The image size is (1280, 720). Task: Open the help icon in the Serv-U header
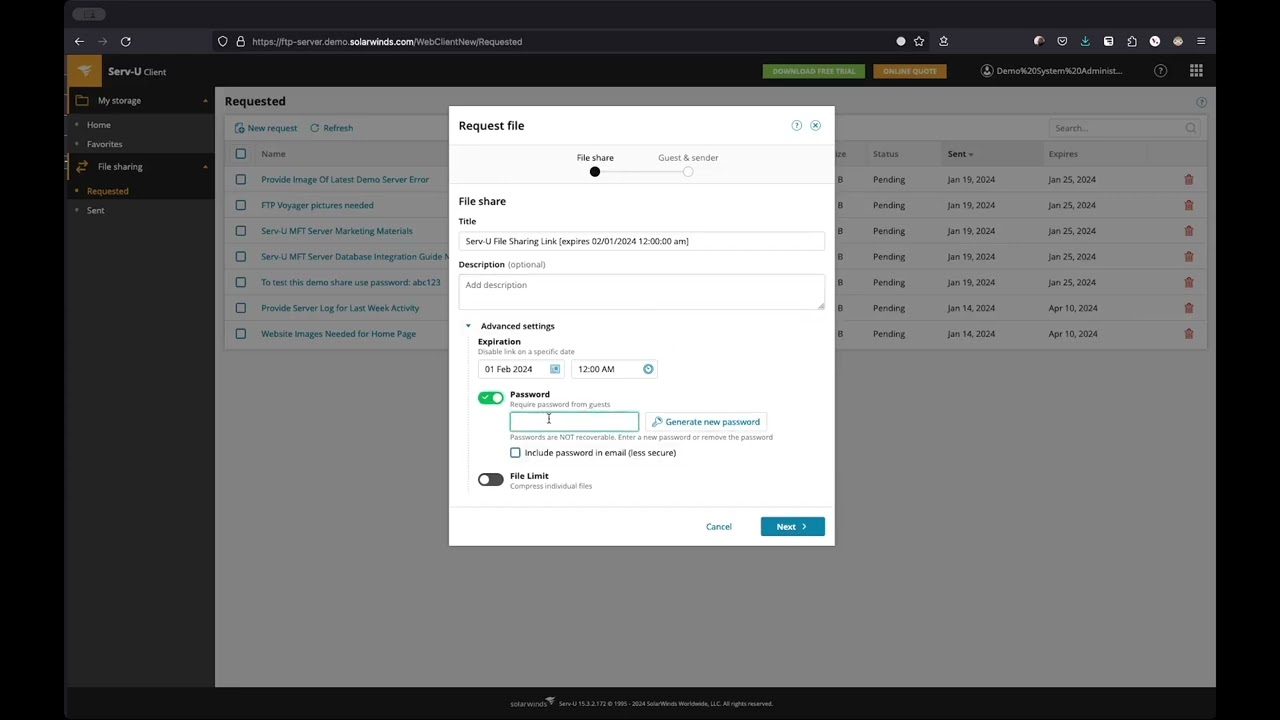click(1160, 71)
